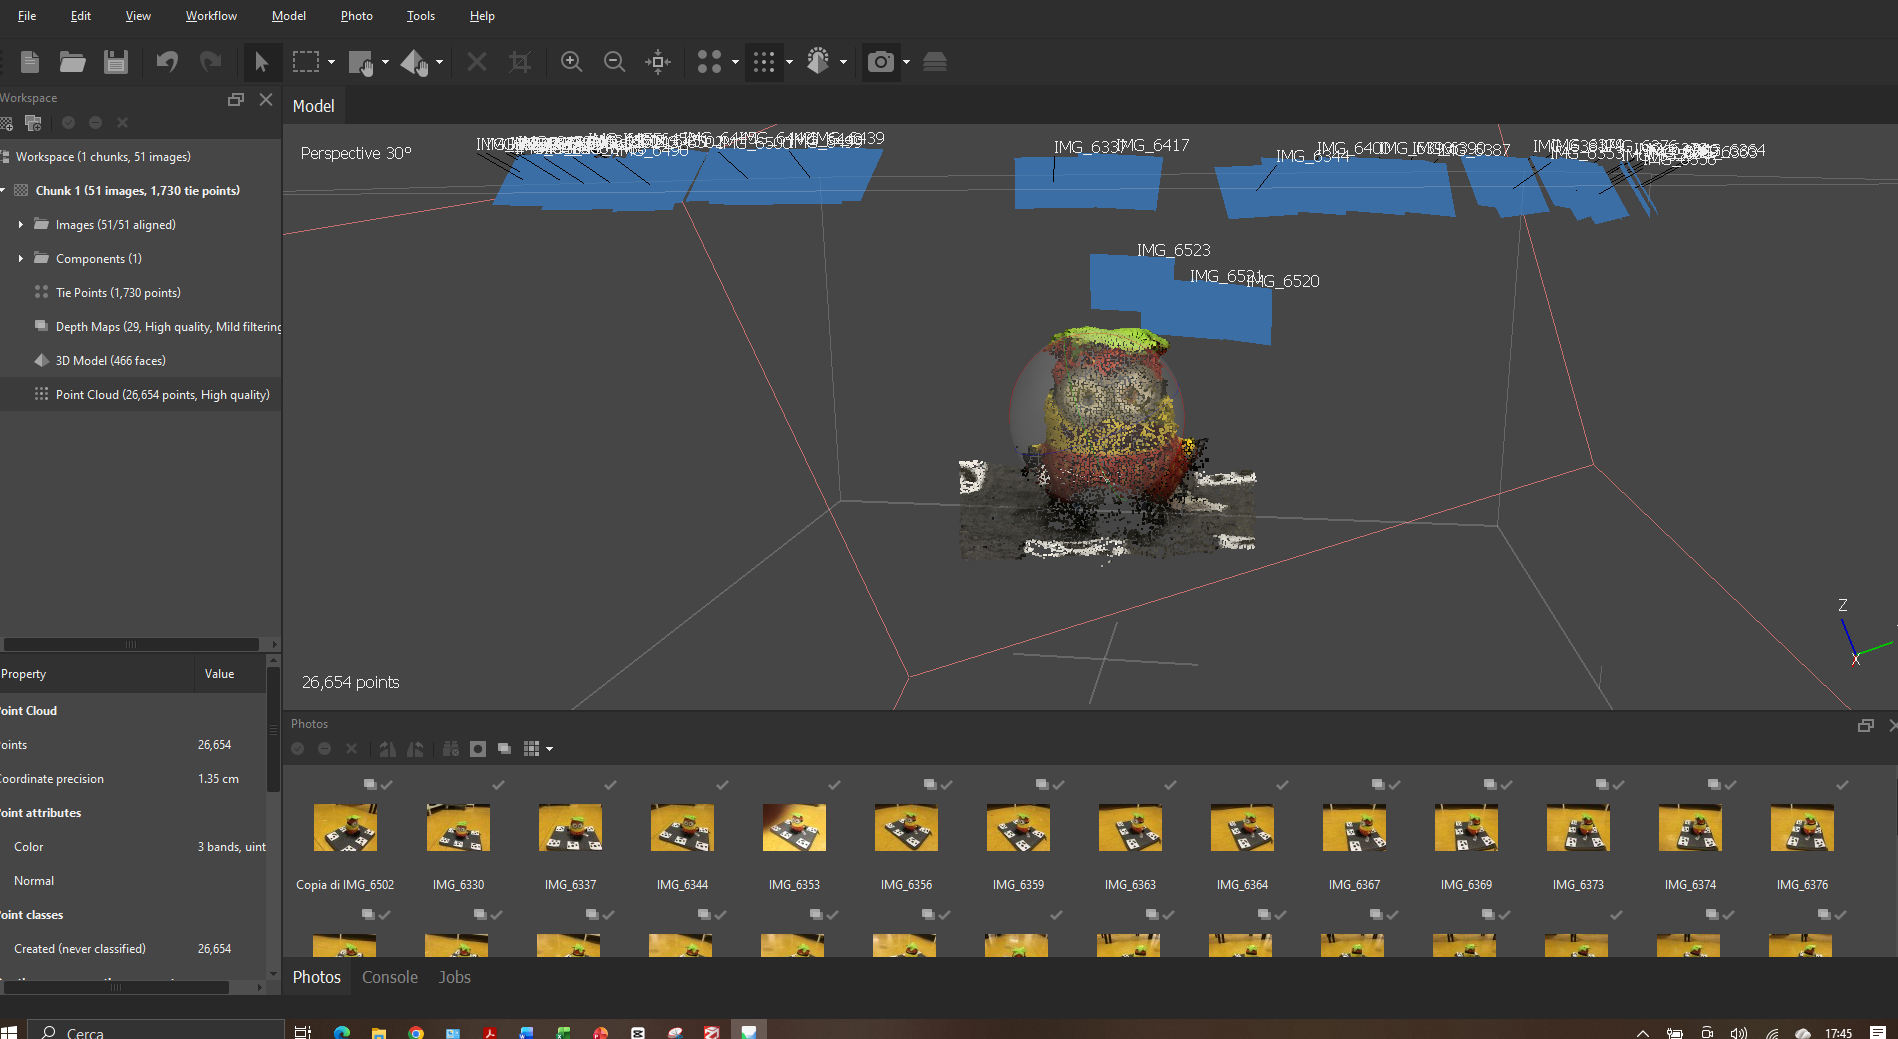
Task: Zoom in with the magnifier plus icon
Action: 571,62
